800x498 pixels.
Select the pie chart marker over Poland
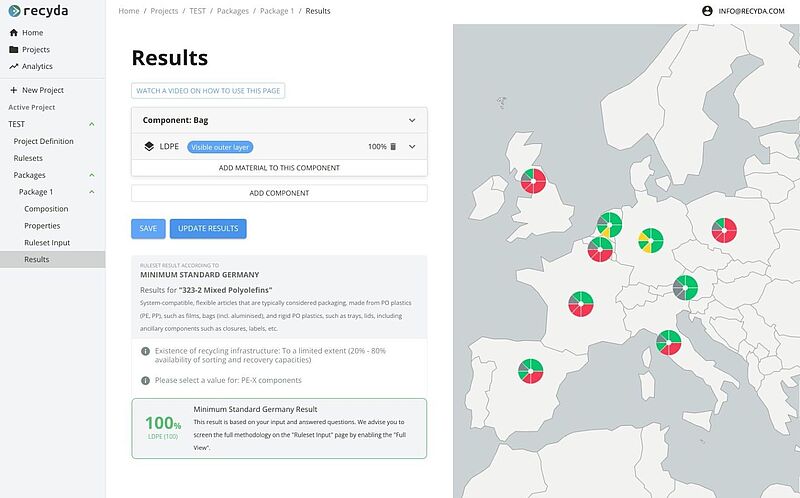(722, 231)
